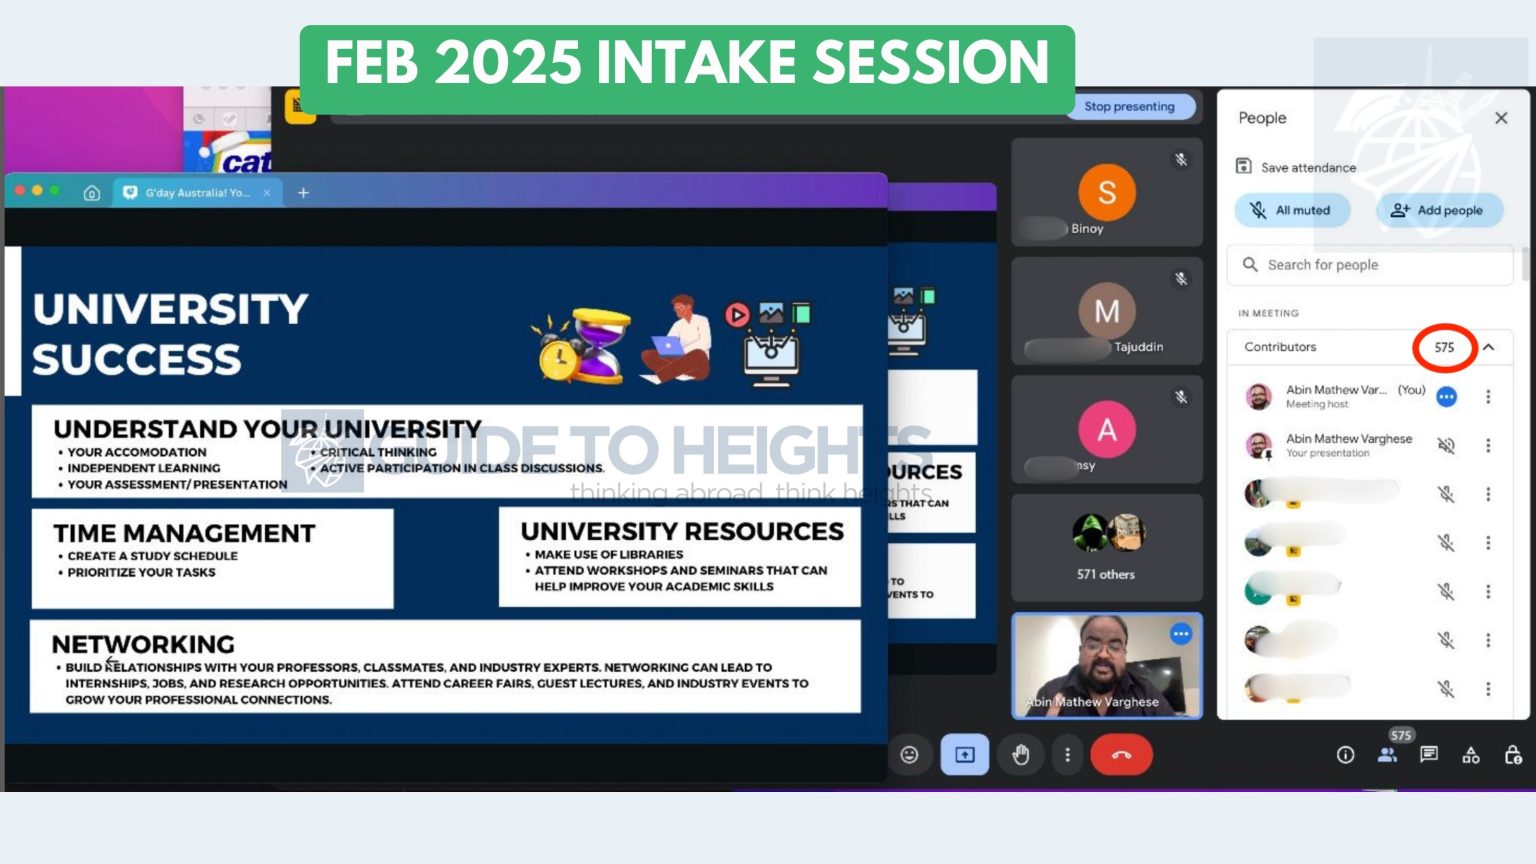Click the Search for people field
This screenshot has height=864, width=1536.
(1370, 265)
